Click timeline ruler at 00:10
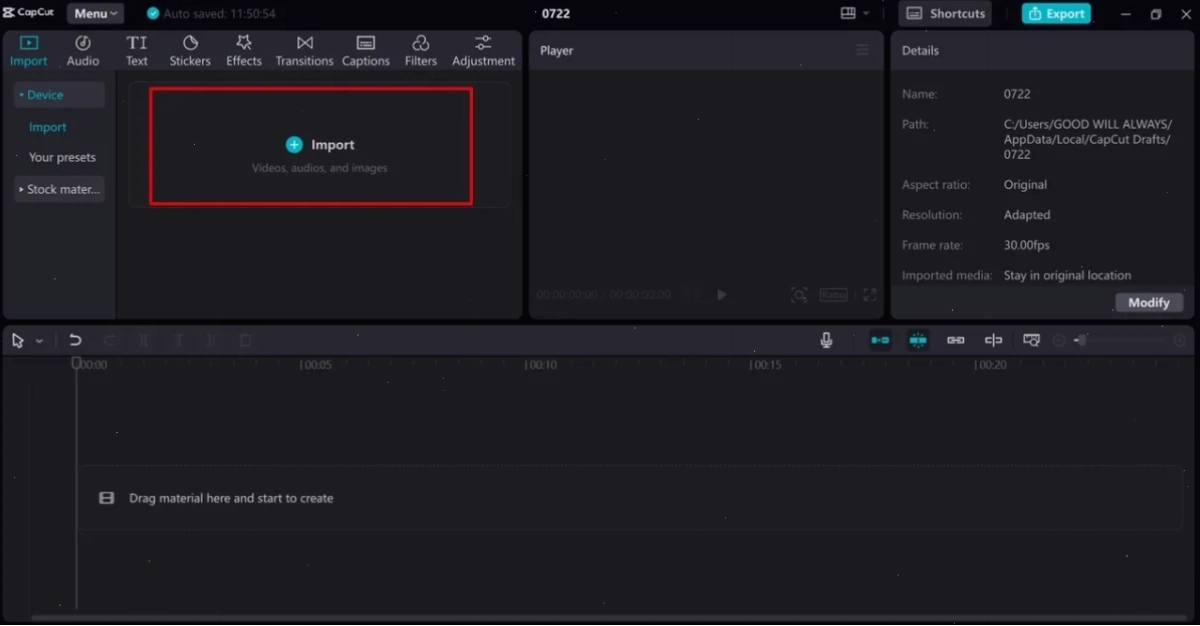Viewport: 1200px width, 626px height. 541,365
